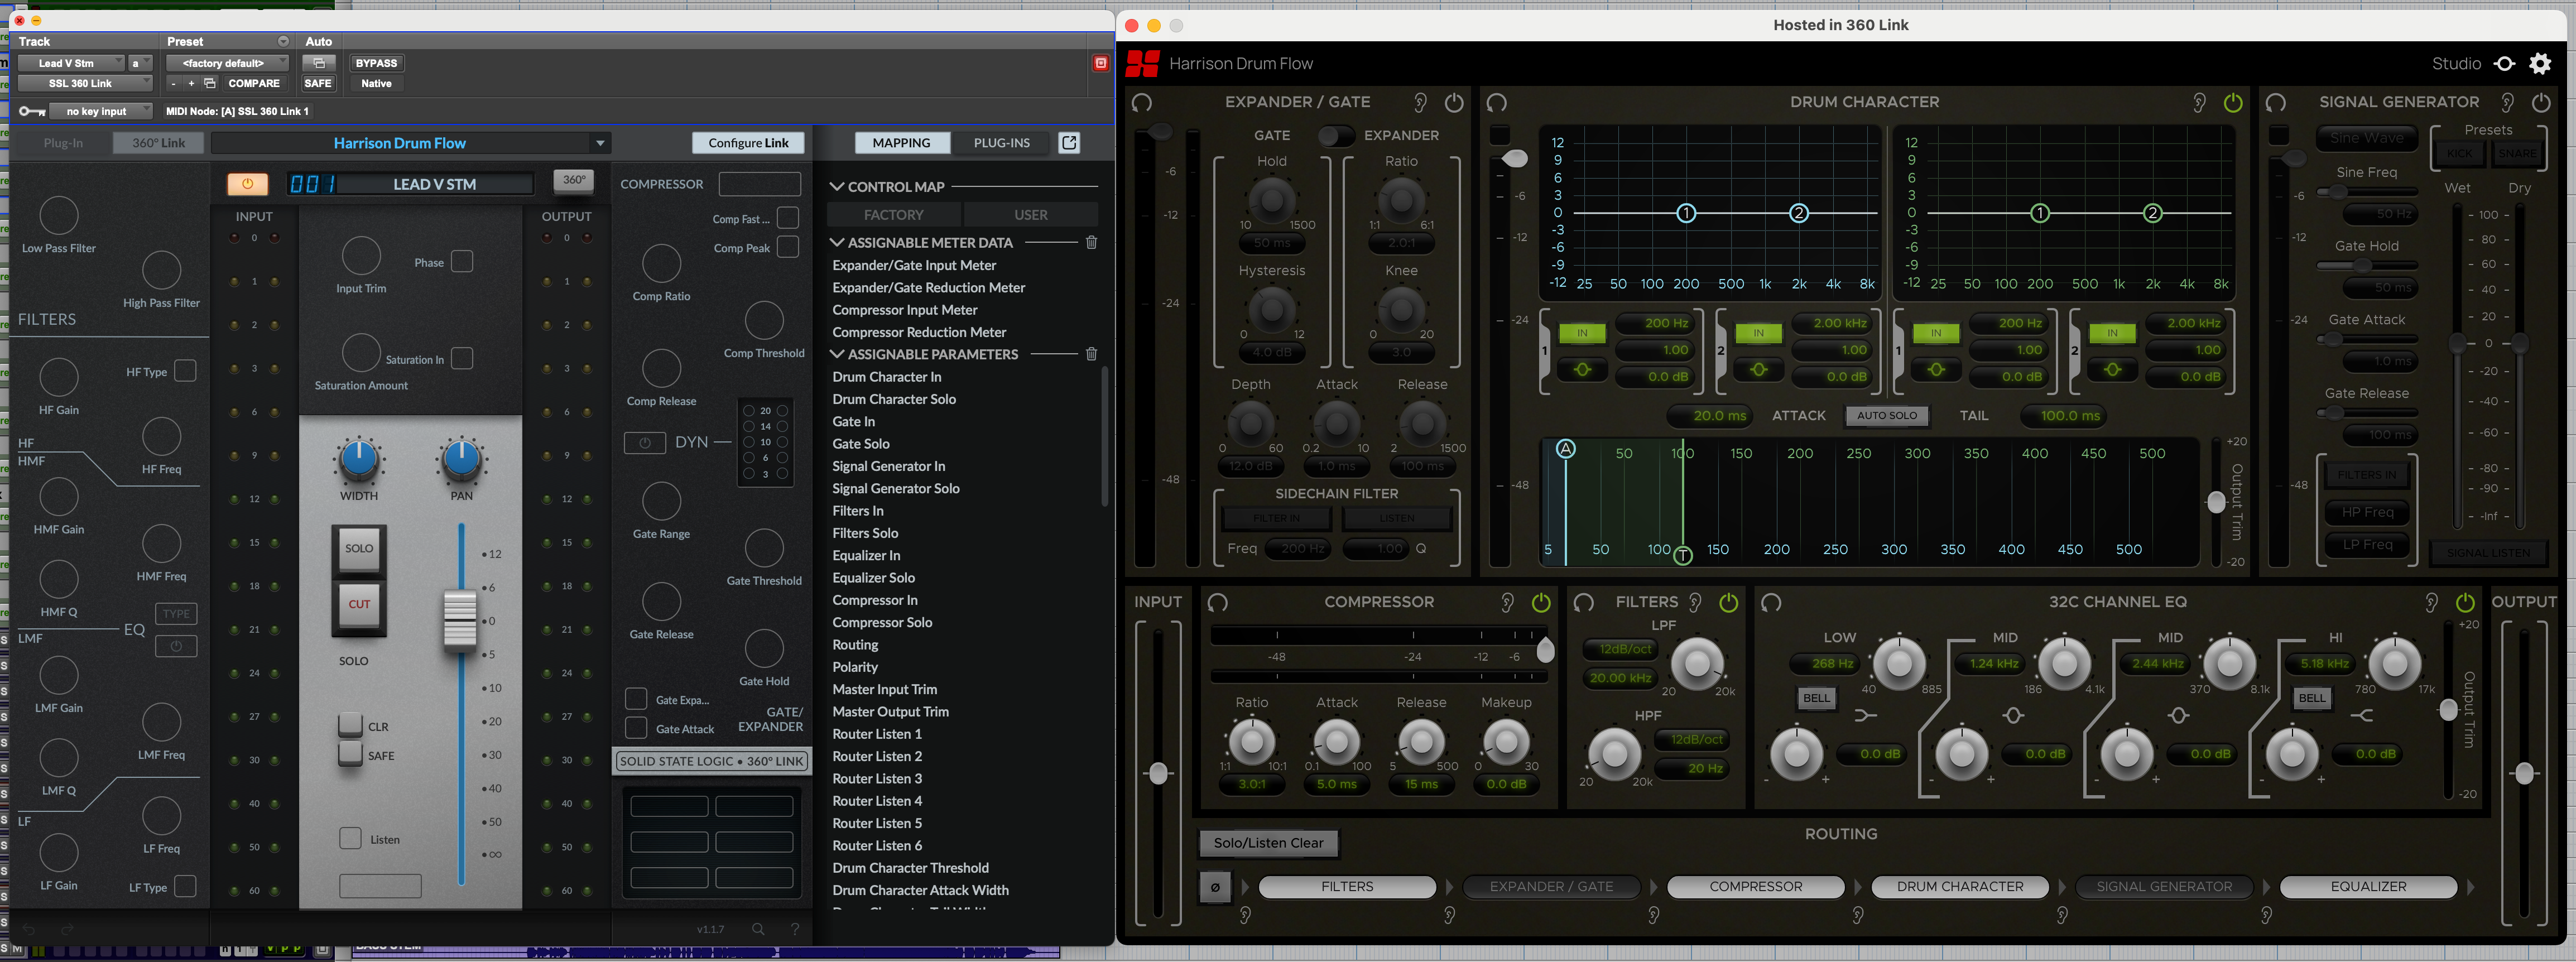The image size is (2576, 962).
Task: Open Expander/Gate help question icon
Action: tap(1420, 102)
